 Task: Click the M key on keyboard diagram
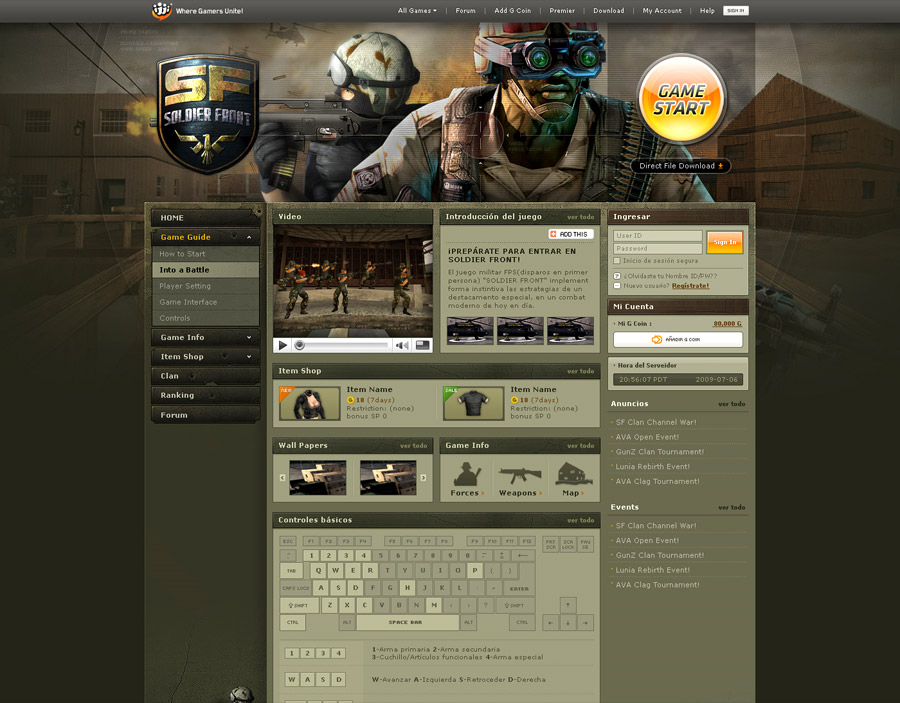click(x=434, y=605)
